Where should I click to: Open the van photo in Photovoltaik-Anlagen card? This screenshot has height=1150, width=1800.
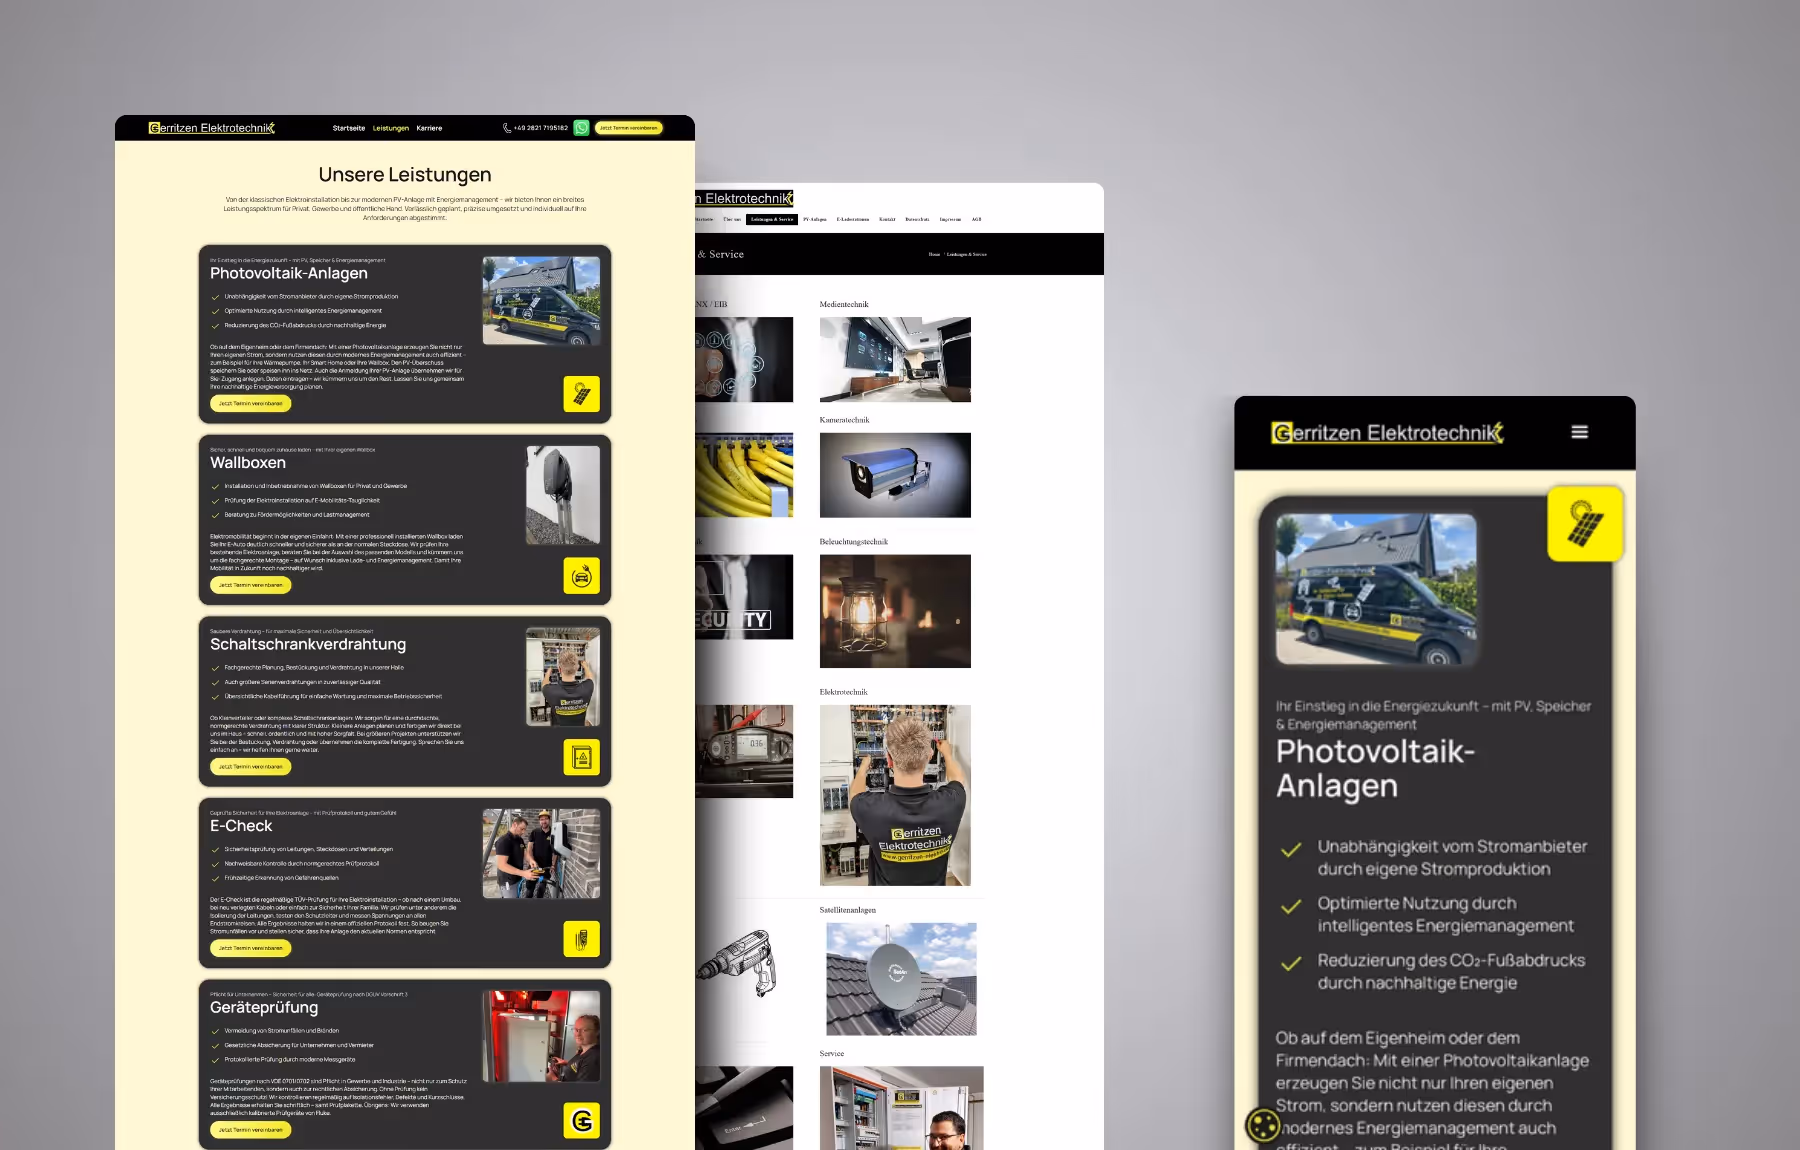tap(541, 301)
